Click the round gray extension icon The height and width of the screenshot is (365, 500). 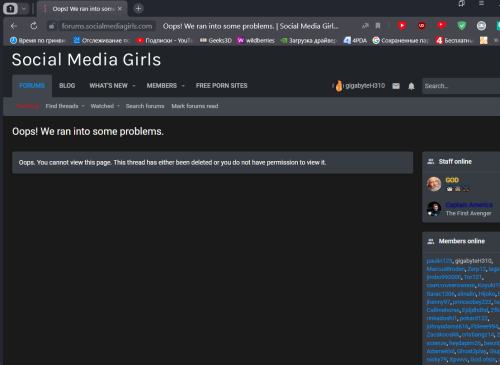coord(481,26)
